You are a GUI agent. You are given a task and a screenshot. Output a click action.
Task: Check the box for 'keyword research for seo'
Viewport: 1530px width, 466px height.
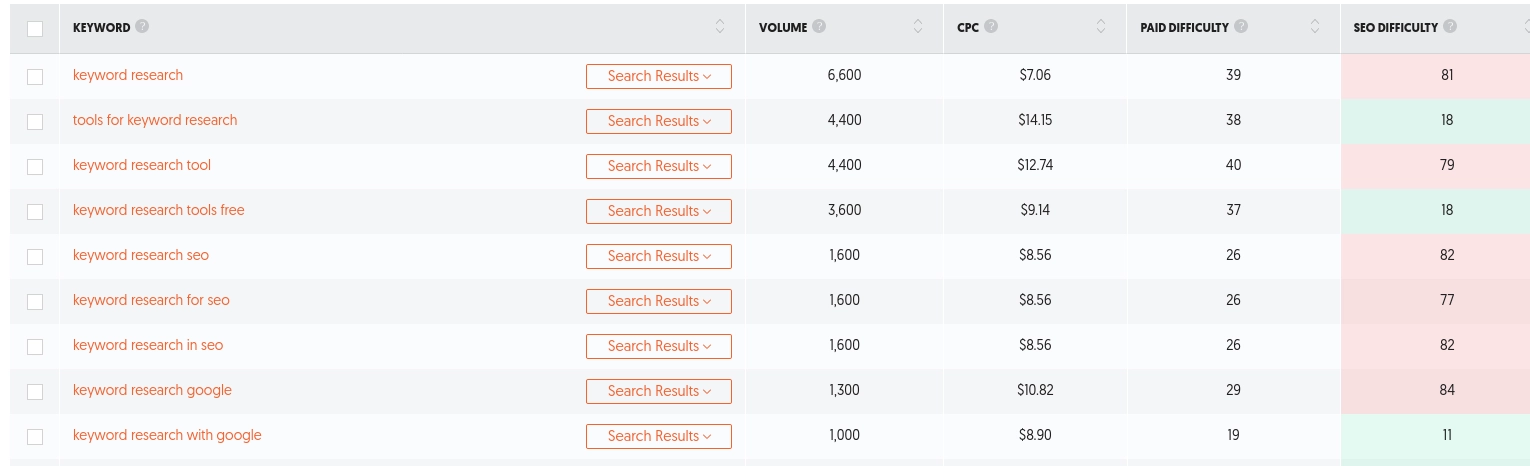coord(35,301)
